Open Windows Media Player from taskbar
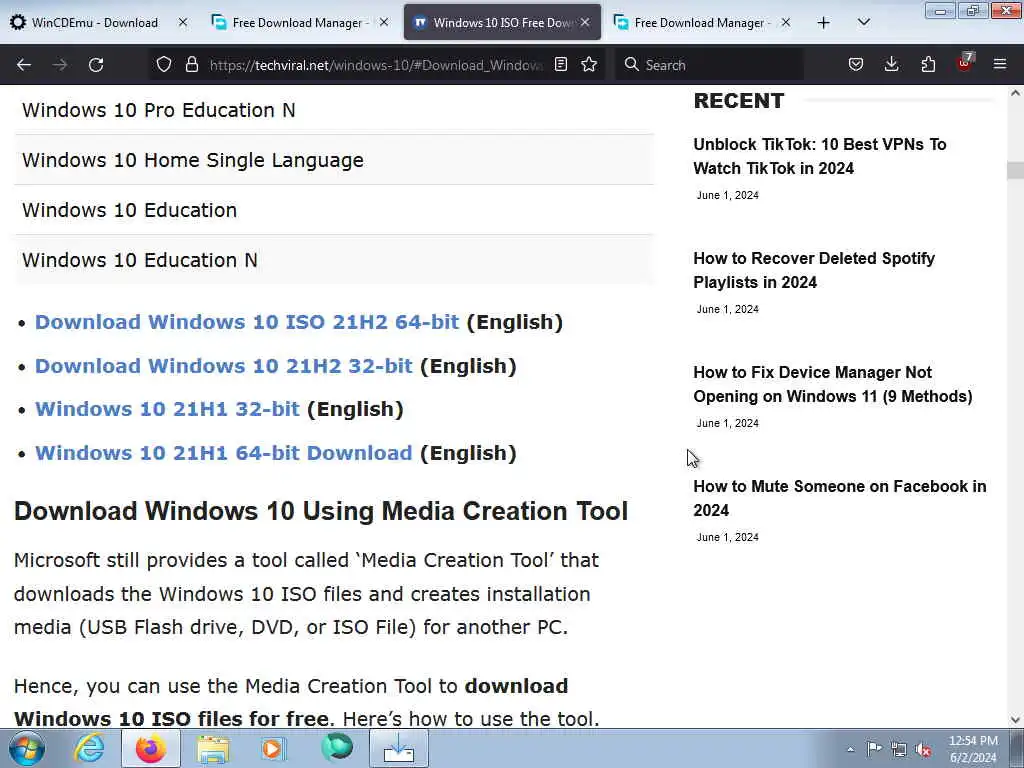This screenshot has height=768, width=1024. click(x=274, y=748)
